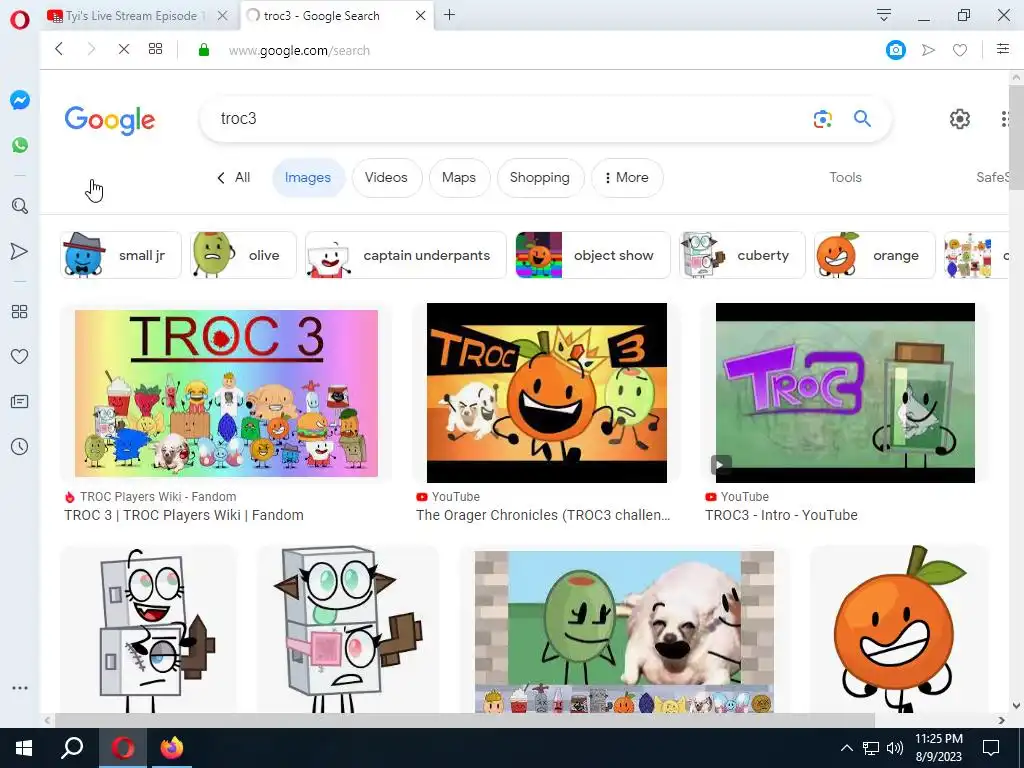Image resolution: width=1024 pixels, height=768 pixels.
Task: Open Messenger in the Opera sidebar
Action: pos(20,100)
